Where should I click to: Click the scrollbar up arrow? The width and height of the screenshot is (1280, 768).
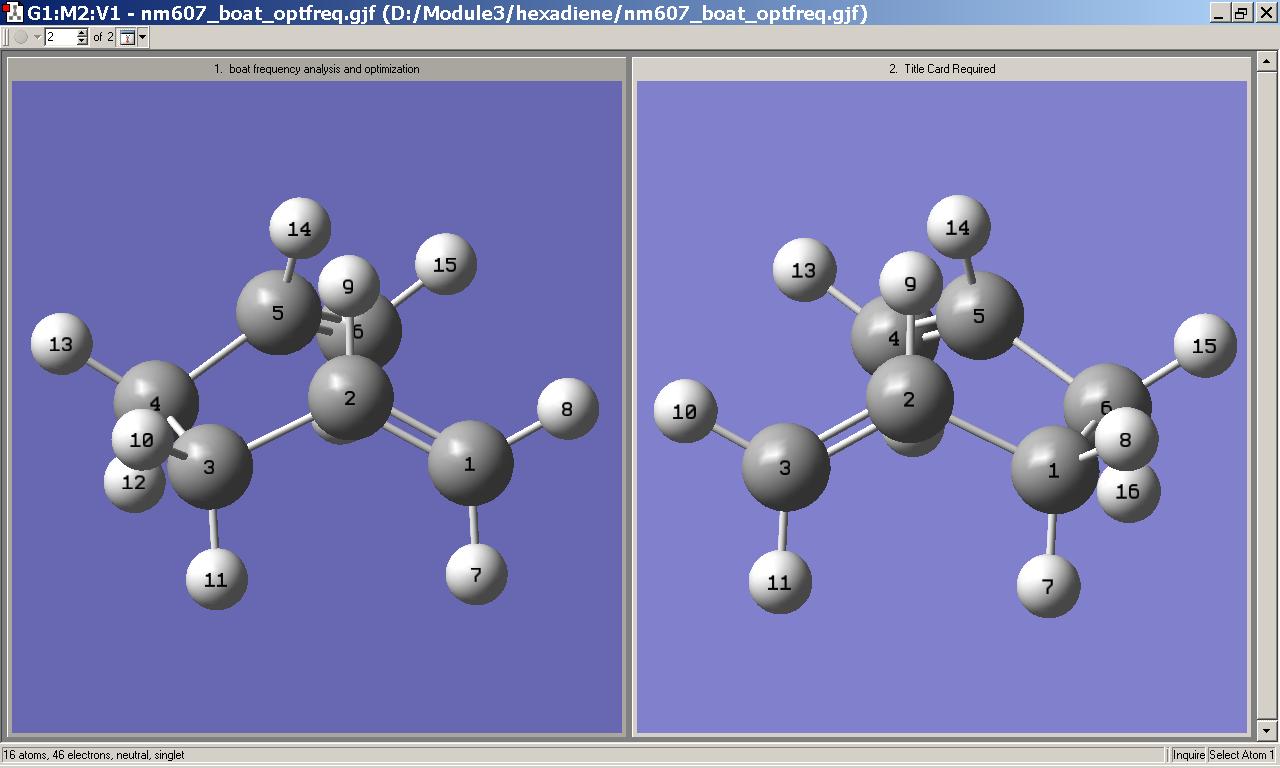coord(1266,62)
